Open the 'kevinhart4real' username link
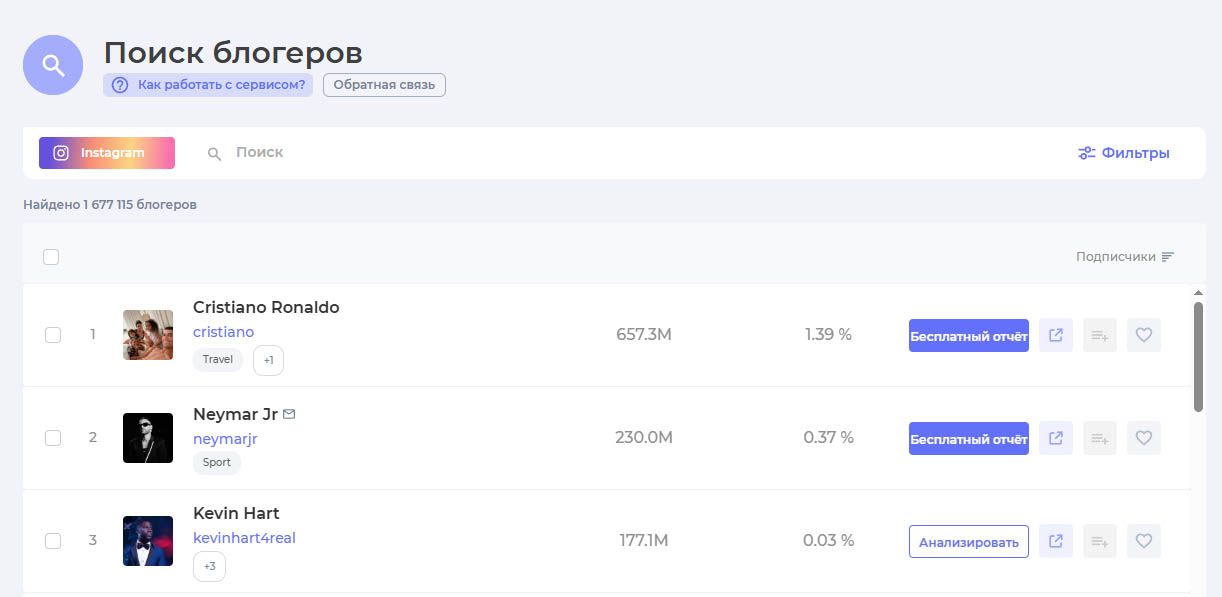This screenshot has width=1222, height=597. coord(244,538)
